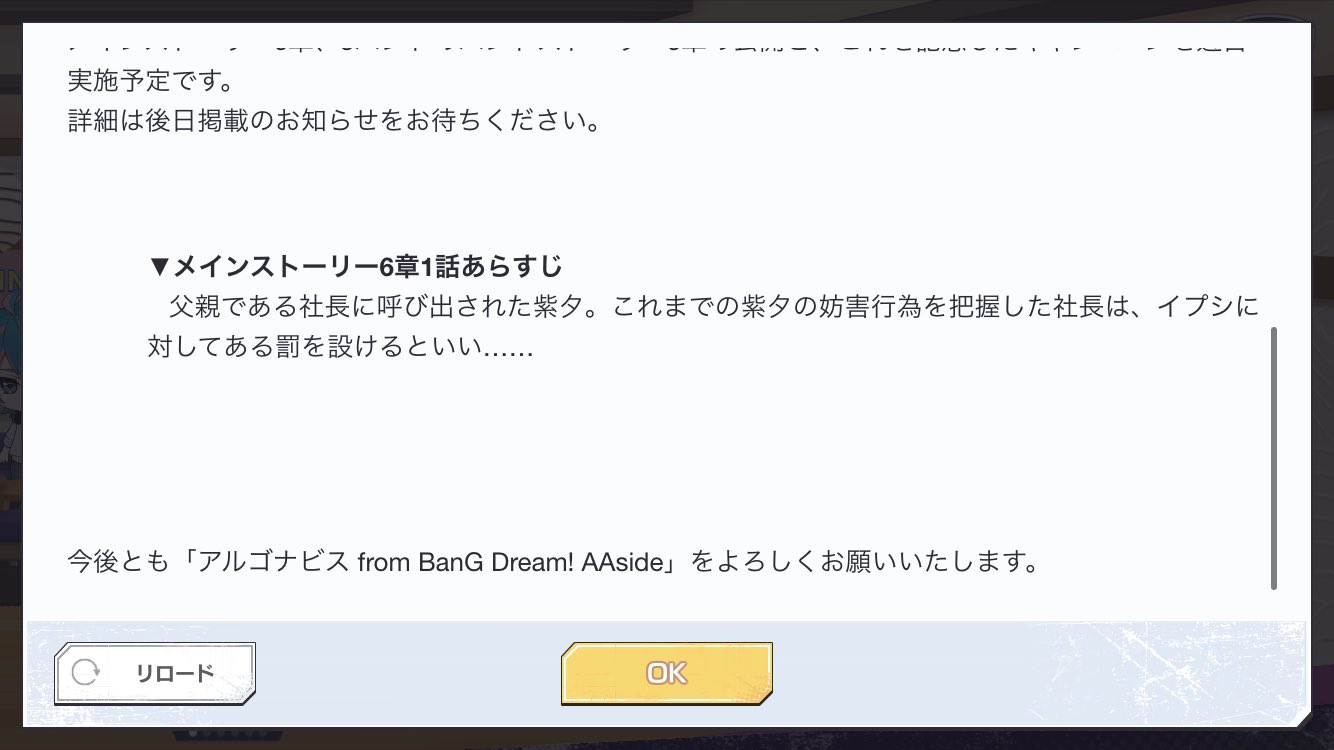Click the ▼ triangle before メインストーリー heading

(x=158, y=267)
